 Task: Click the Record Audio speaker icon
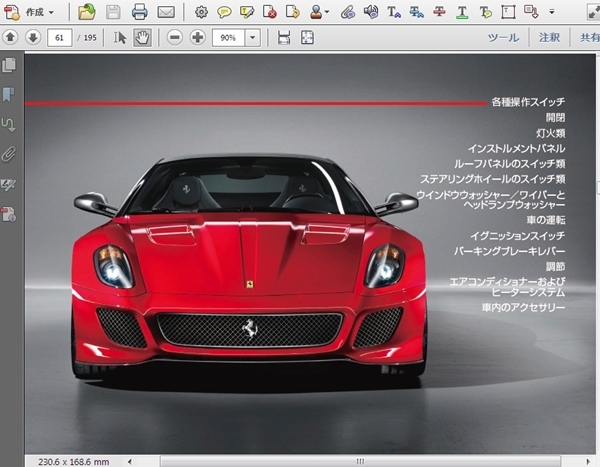[x=371, y=12]
